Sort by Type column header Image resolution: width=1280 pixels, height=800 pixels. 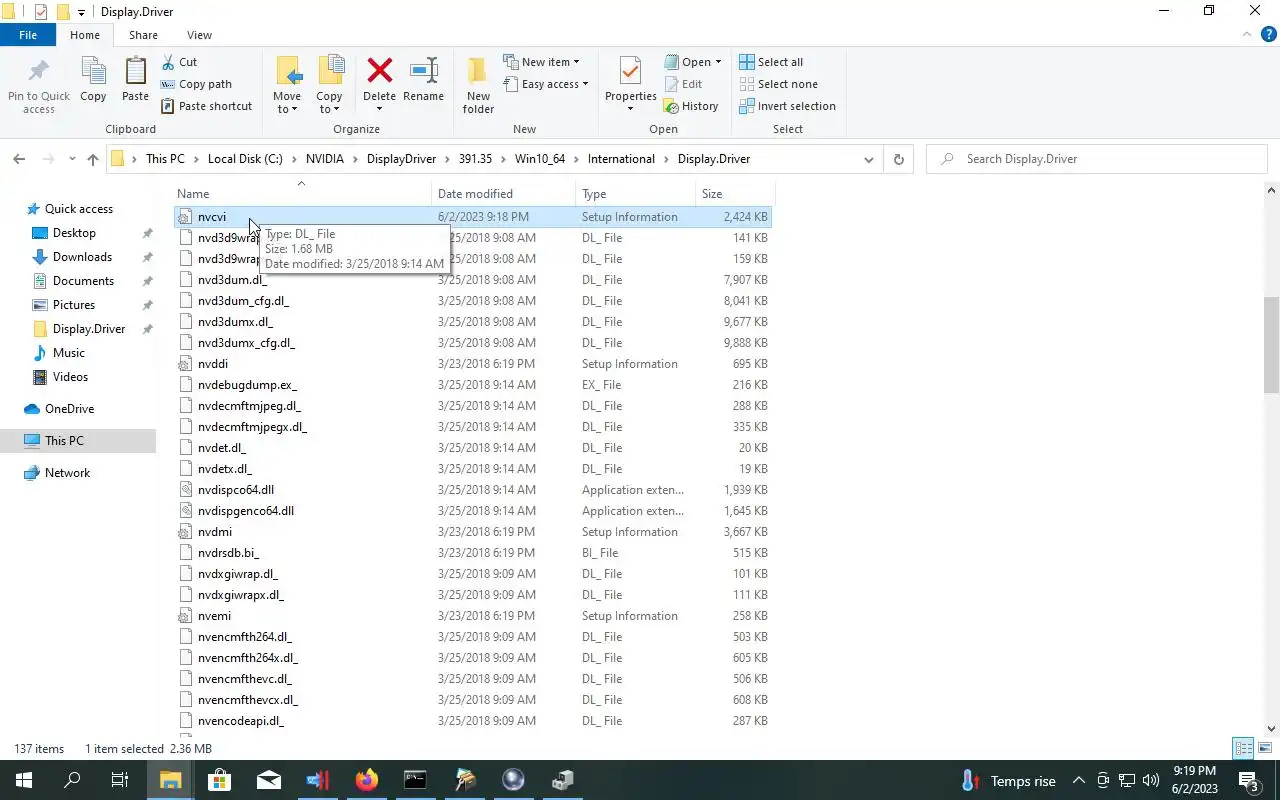pyautogui.click(x=636, y=194)
